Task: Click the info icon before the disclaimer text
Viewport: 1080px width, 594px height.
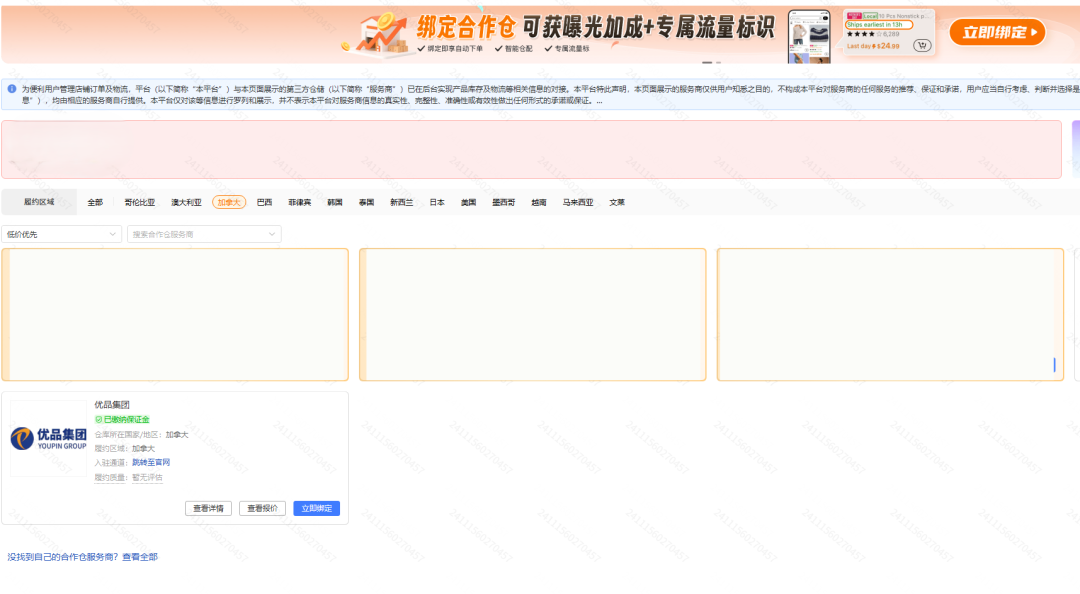Action: (x=10, y=88)
